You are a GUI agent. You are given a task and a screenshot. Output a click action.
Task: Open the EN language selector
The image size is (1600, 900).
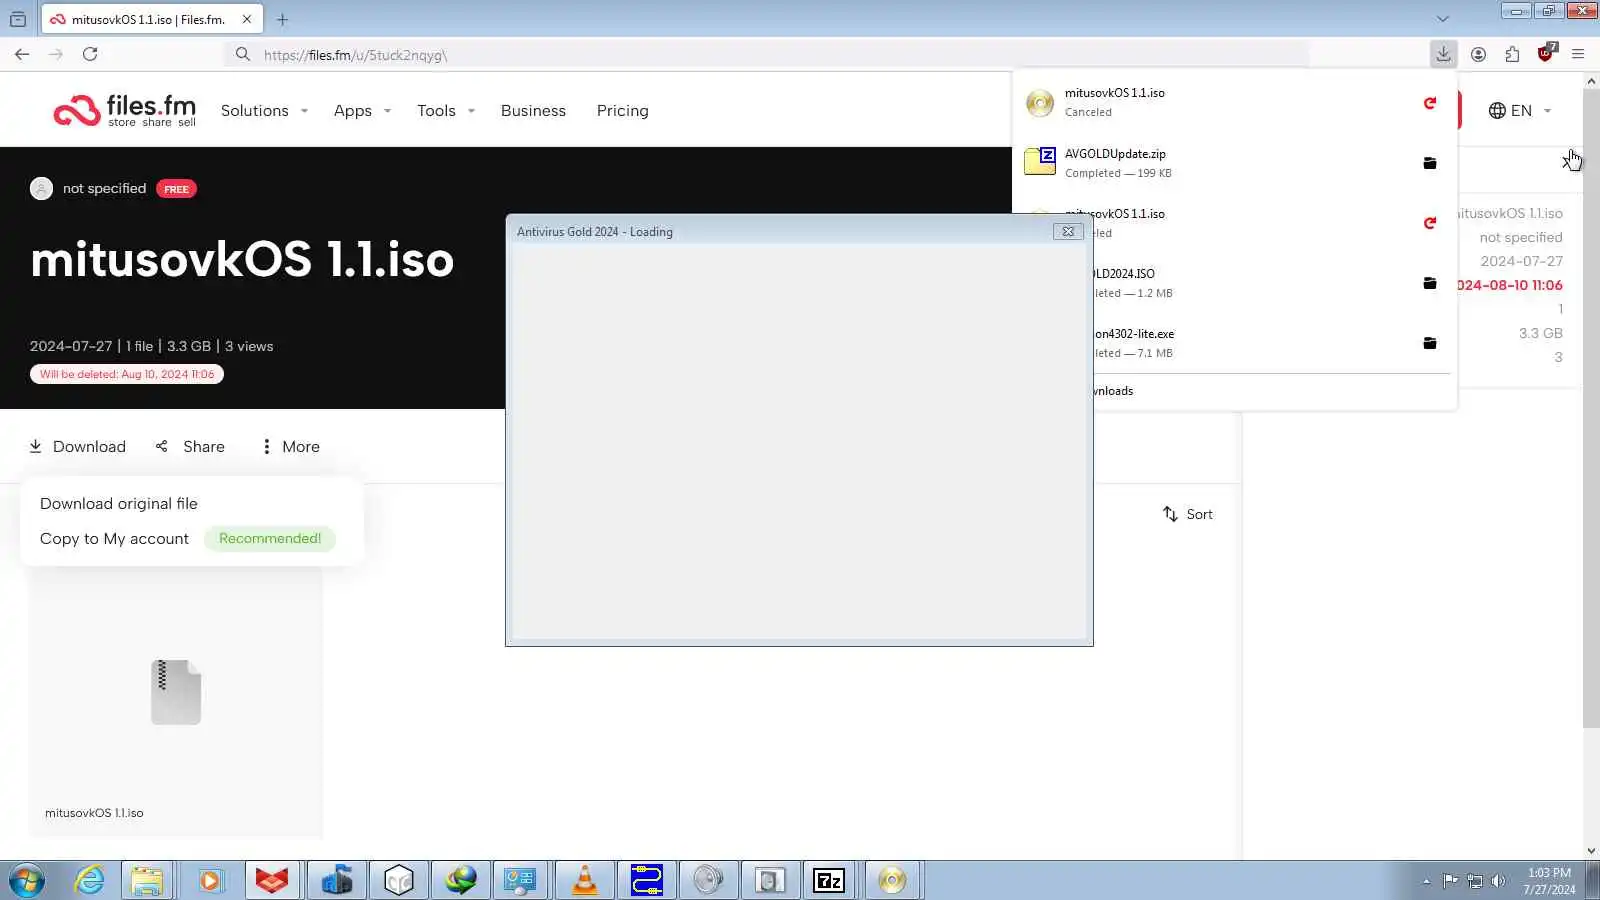point(1520,111)
